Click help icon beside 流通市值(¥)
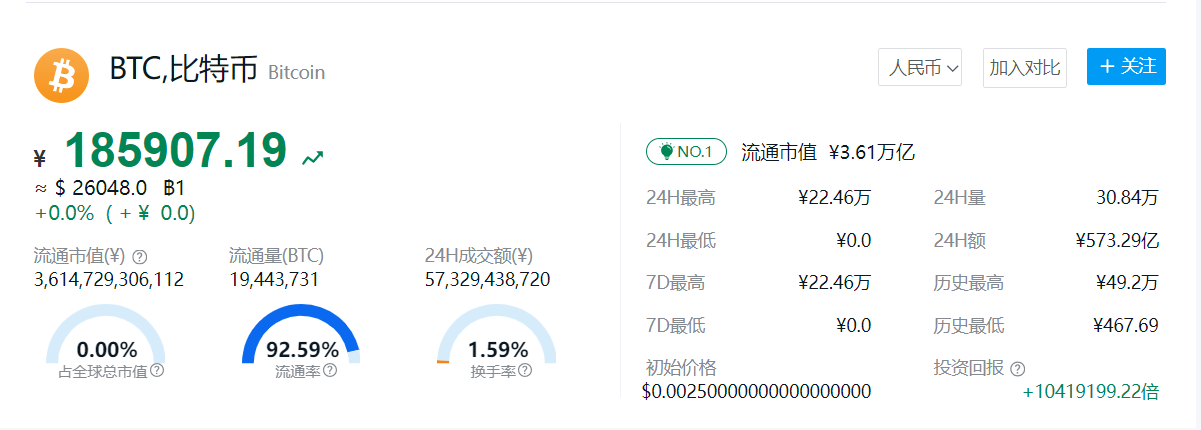1201x430 pixels. 140,256
